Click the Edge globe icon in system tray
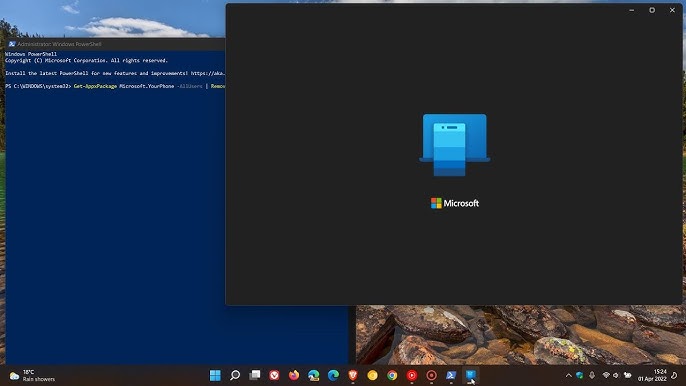The width and height of the screenshot is (686, 386). 580,375
